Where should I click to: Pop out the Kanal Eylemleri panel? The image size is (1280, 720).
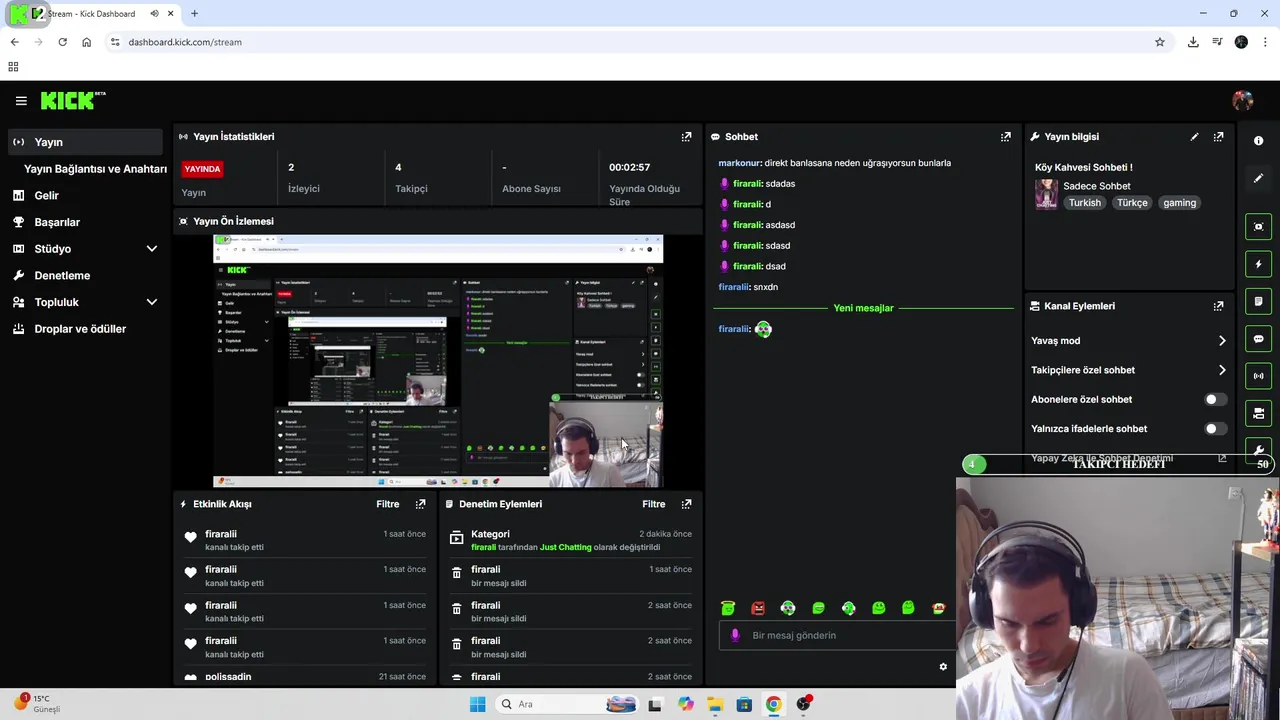point(1218,306)
